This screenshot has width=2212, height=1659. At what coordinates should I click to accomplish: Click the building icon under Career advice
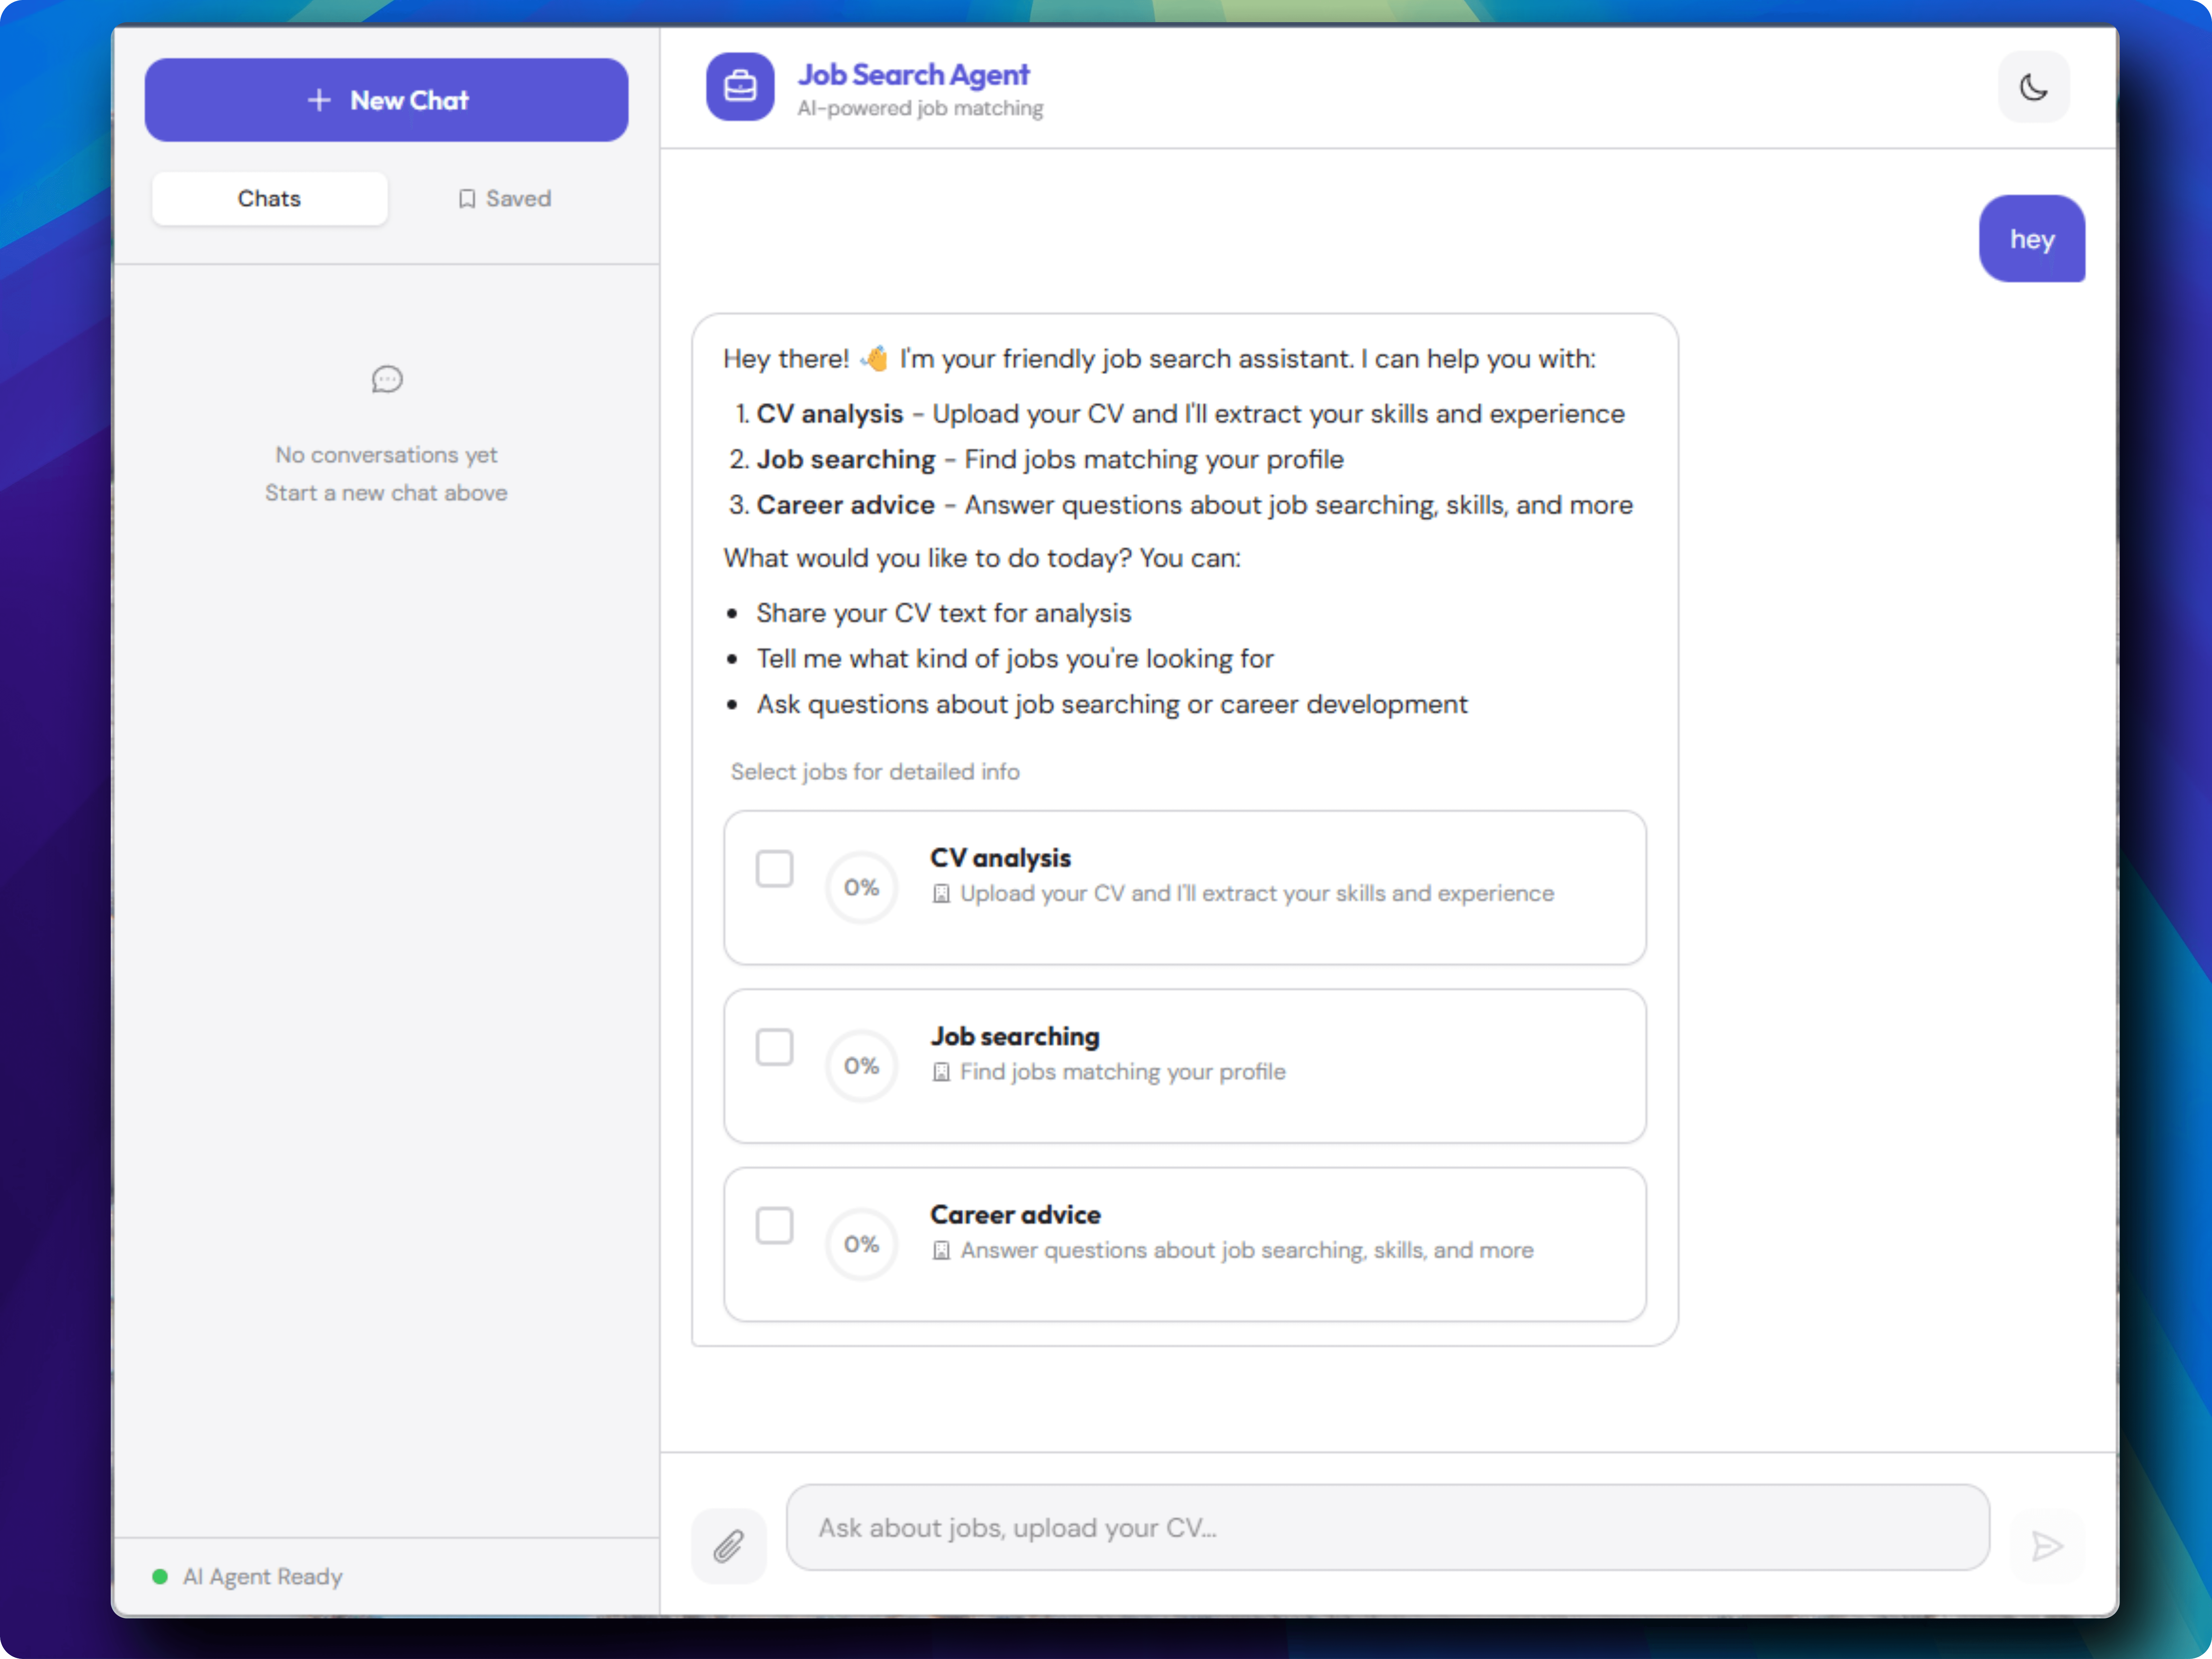941,1251
